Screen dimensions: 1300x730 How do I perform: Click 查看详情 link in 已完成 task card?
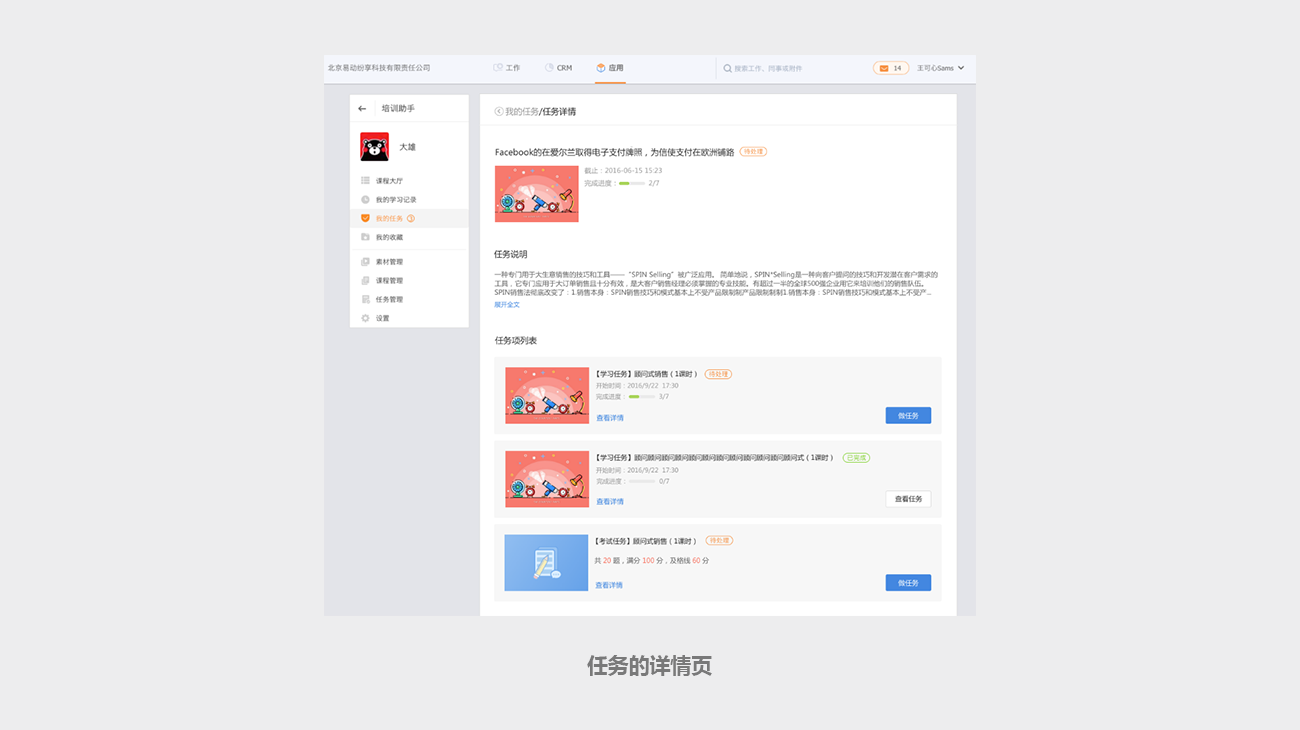click(610, 502)
